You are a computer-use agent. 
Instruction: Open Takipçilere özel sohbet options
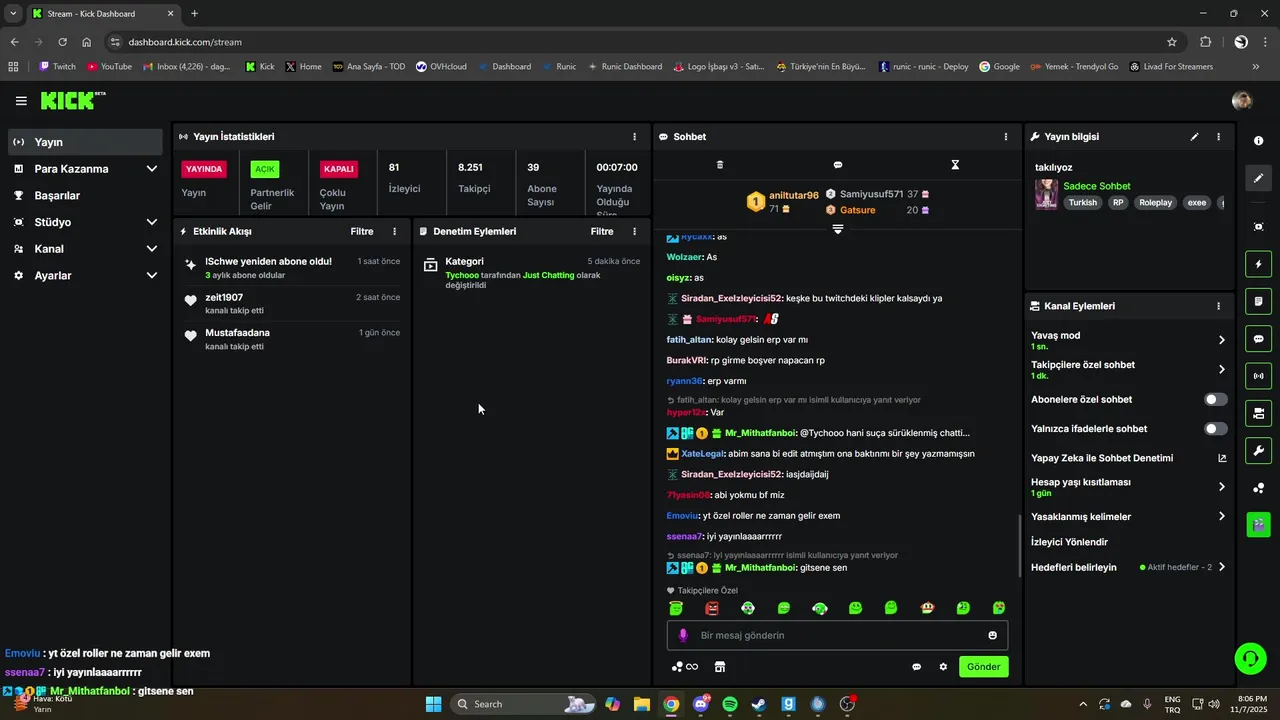point(1129,370)
